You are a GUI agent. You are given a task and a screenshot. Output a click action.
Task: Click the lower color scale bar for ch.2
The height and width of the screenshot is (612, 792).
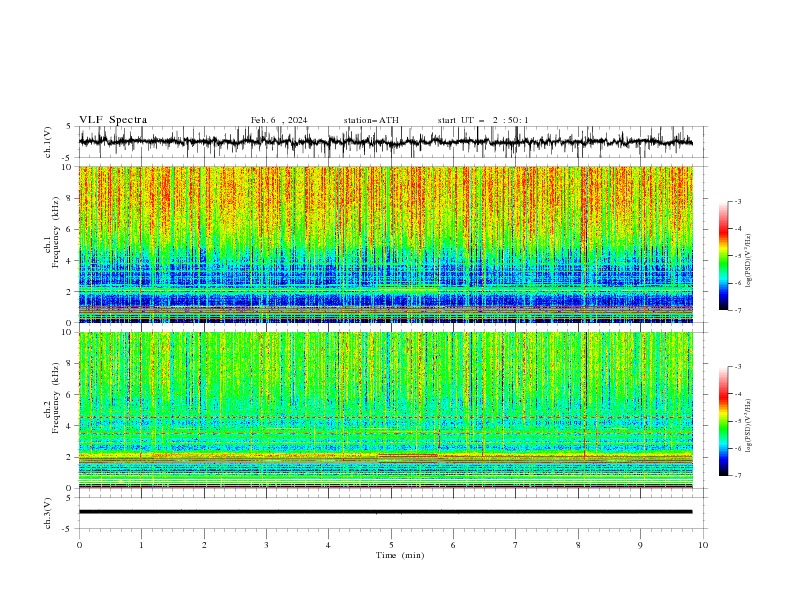[724, 421]
